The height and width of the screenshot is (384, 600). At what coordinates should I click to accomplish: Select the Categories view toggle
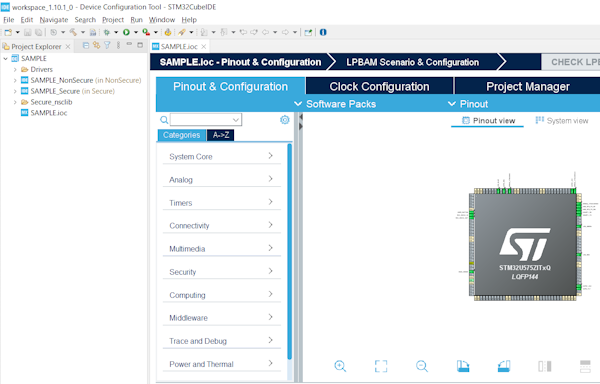pyautogui.click(x=181, y=135)
